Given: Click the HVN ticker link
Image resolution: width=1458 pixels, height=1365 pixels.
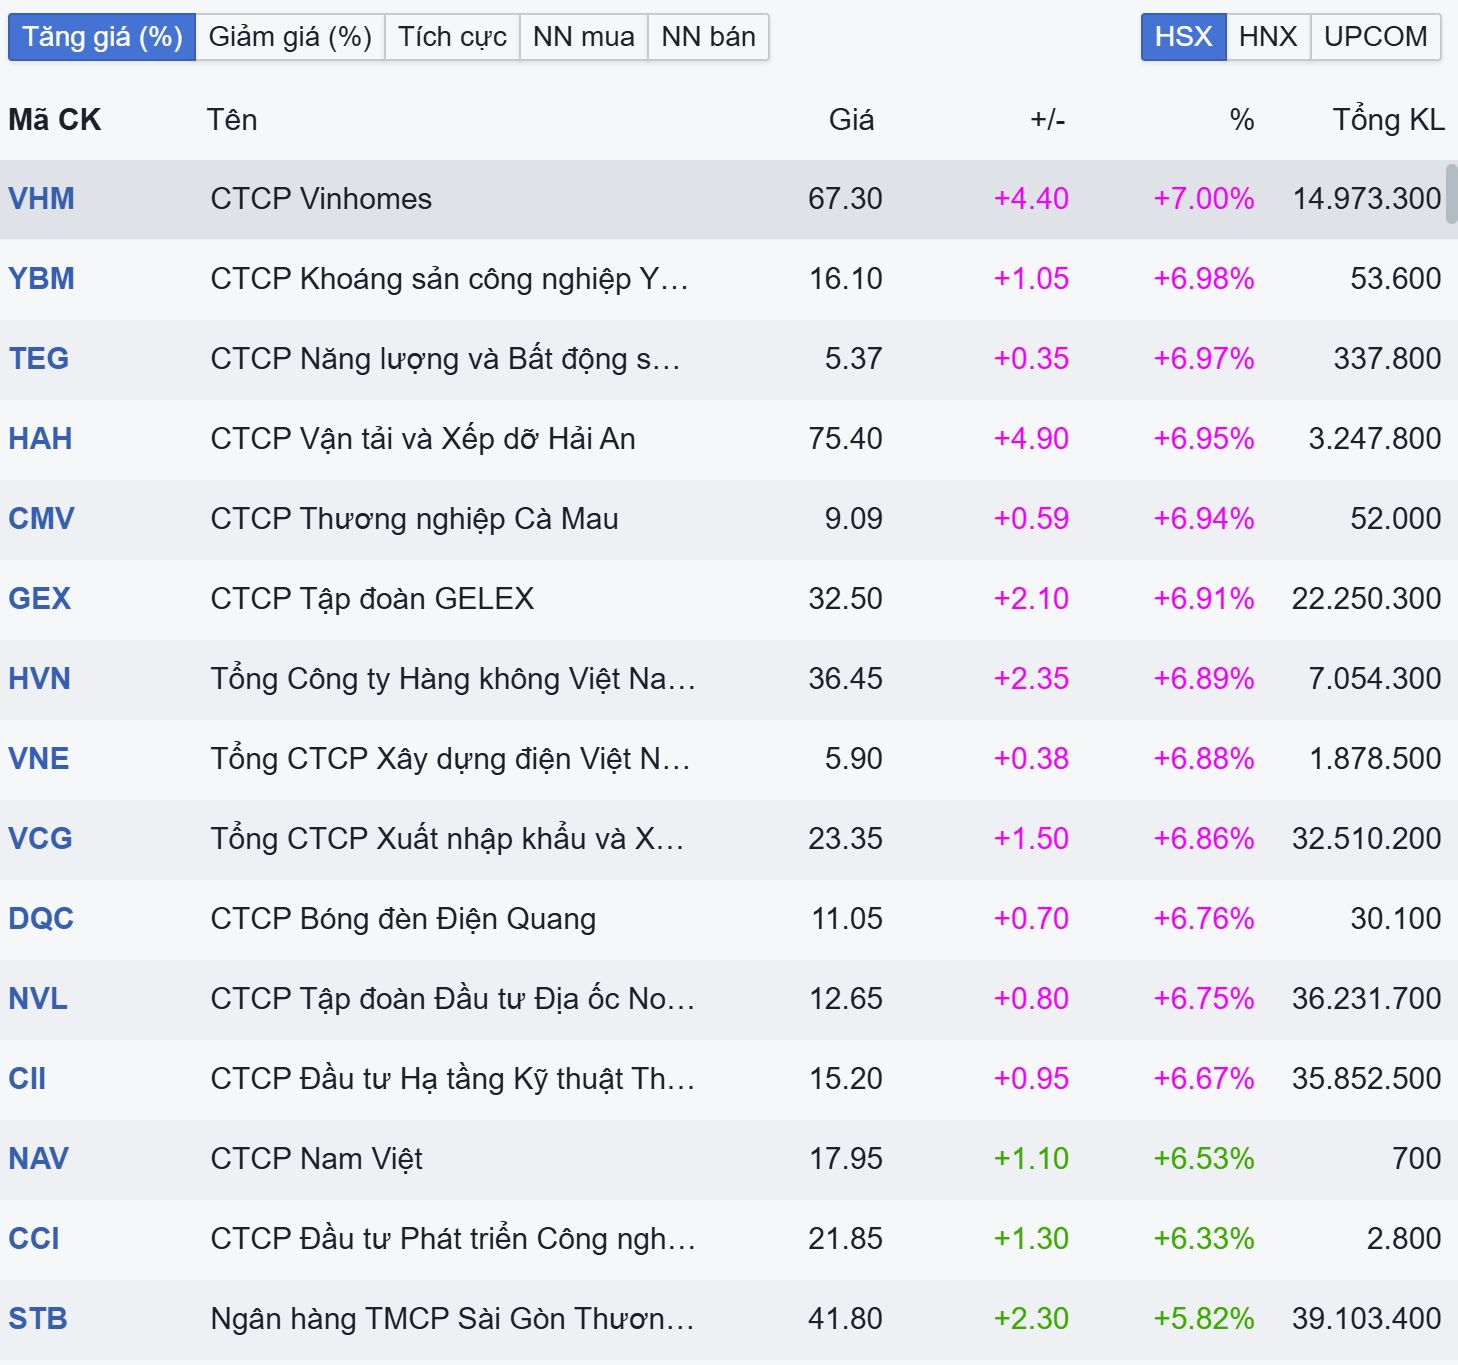Looking at the screenshot, I should (x=39, y=679).
